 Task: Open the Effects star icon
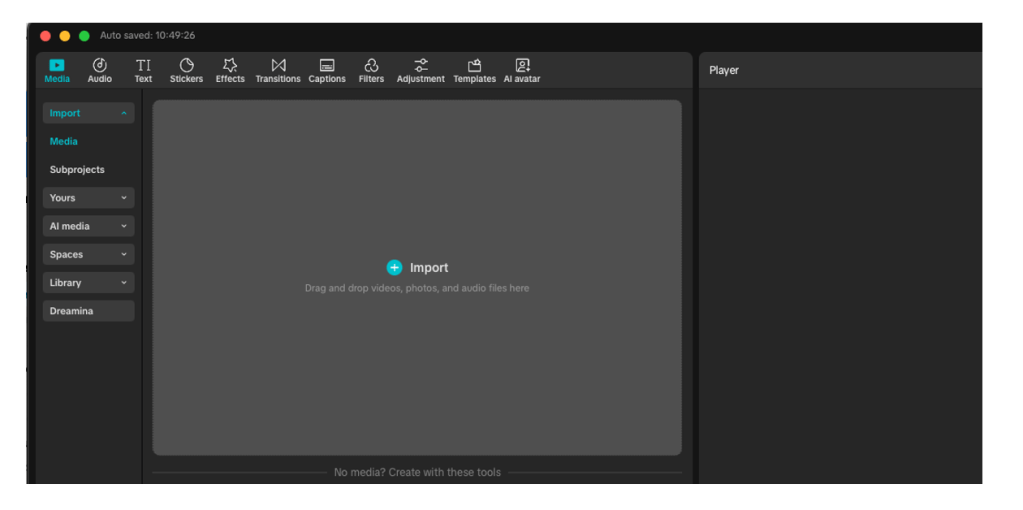[230, 65]
